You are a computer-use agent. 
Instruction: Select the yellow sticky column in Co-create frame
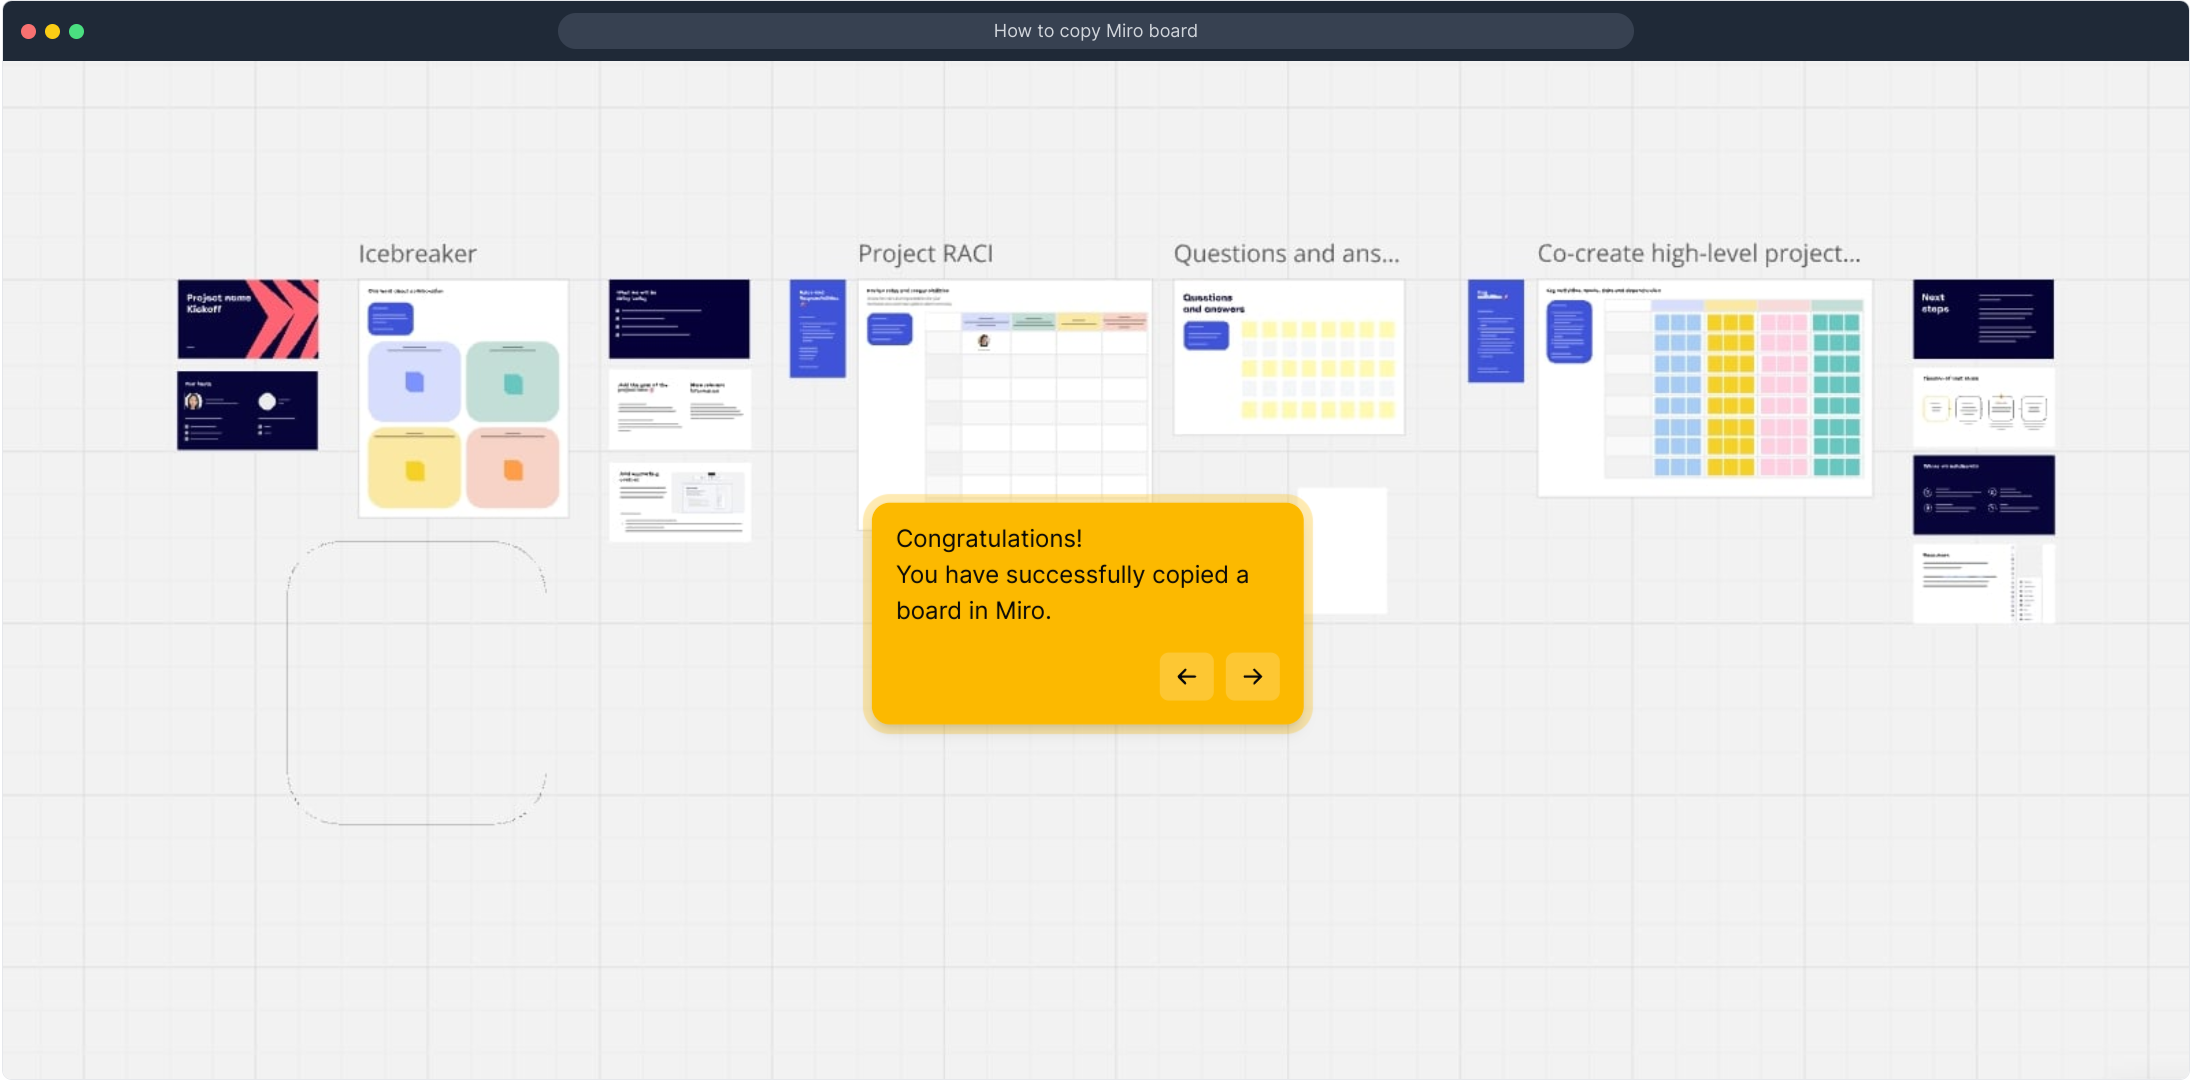(x=1730, y=394)
